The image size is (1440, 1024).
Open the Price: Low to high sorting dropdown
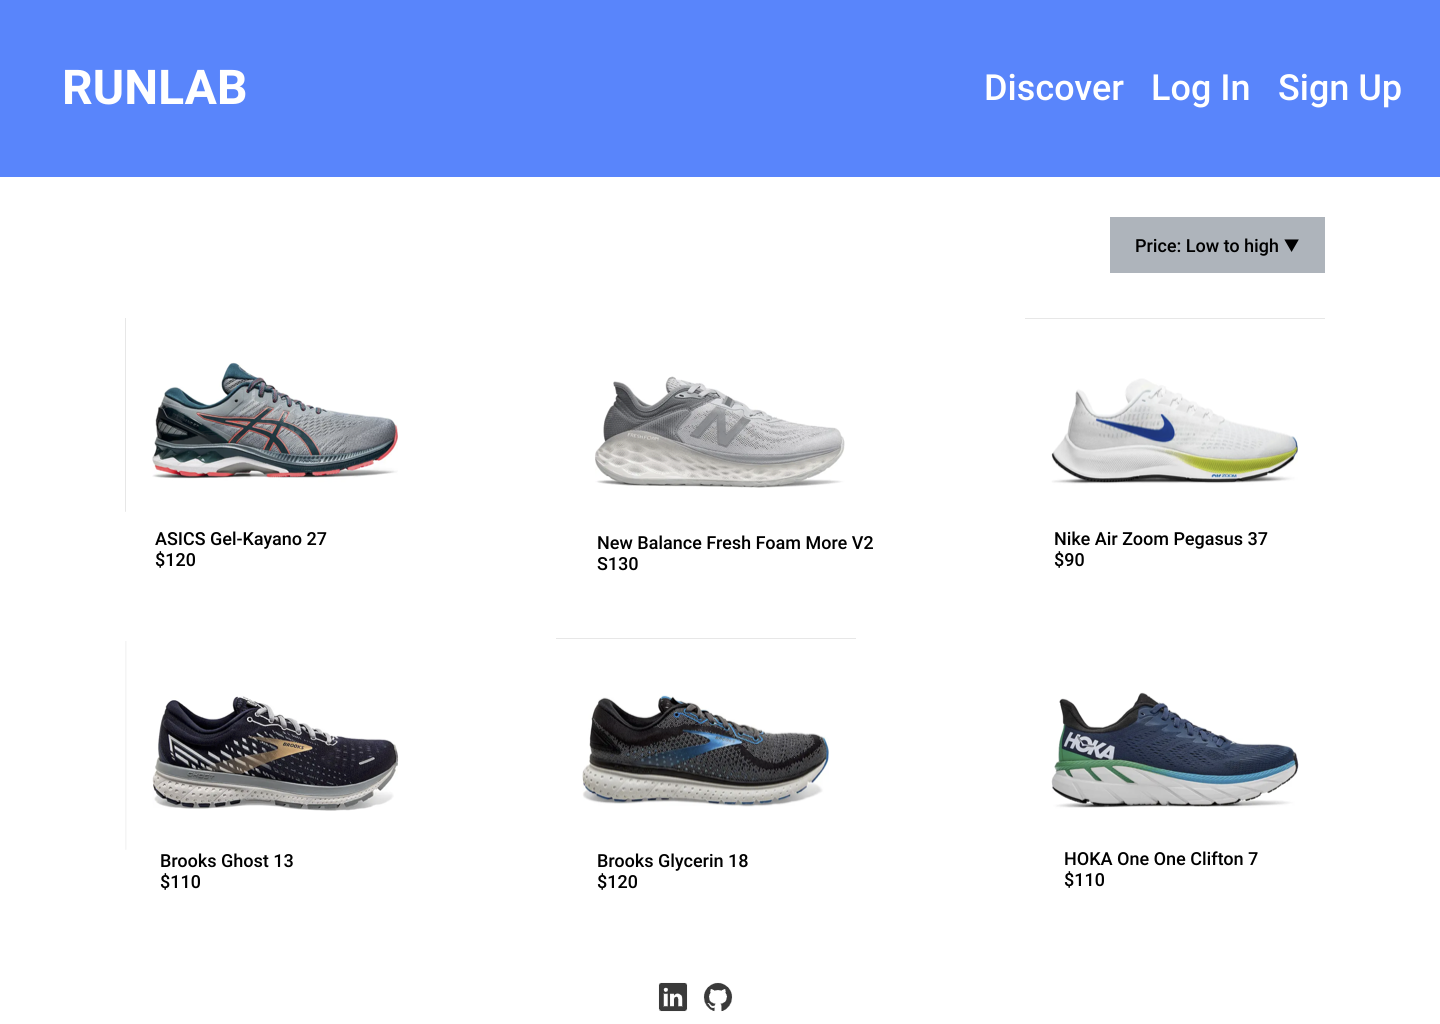[1216, 245]
